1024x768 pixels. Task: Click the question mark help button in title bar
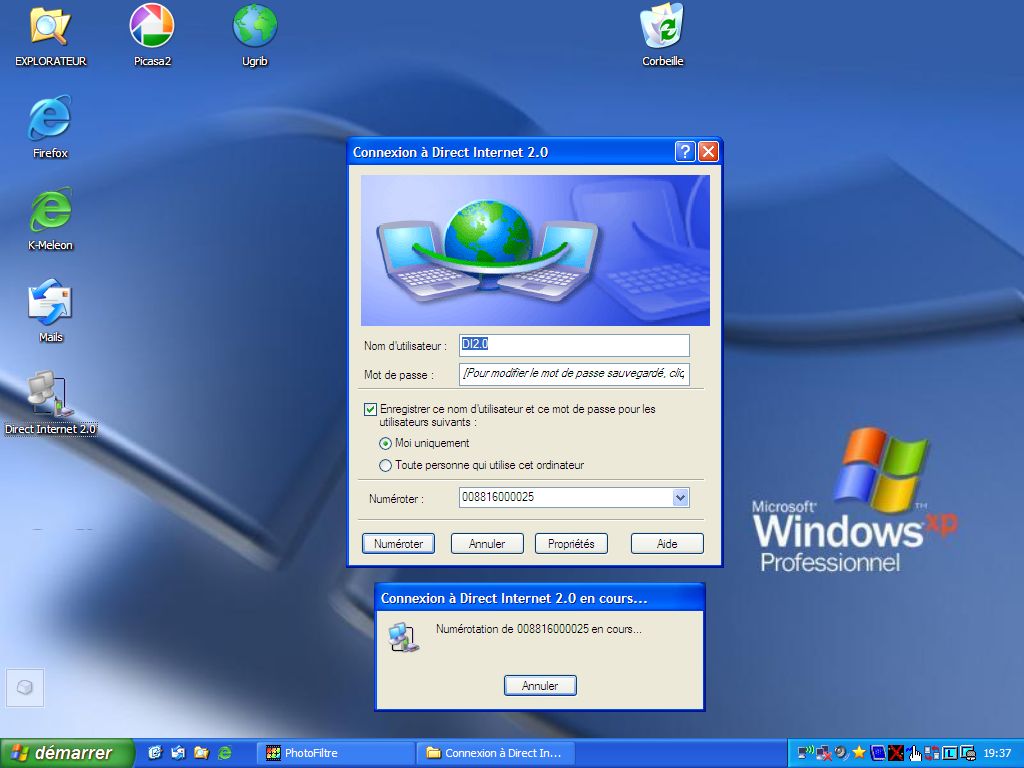pos(684,152)
